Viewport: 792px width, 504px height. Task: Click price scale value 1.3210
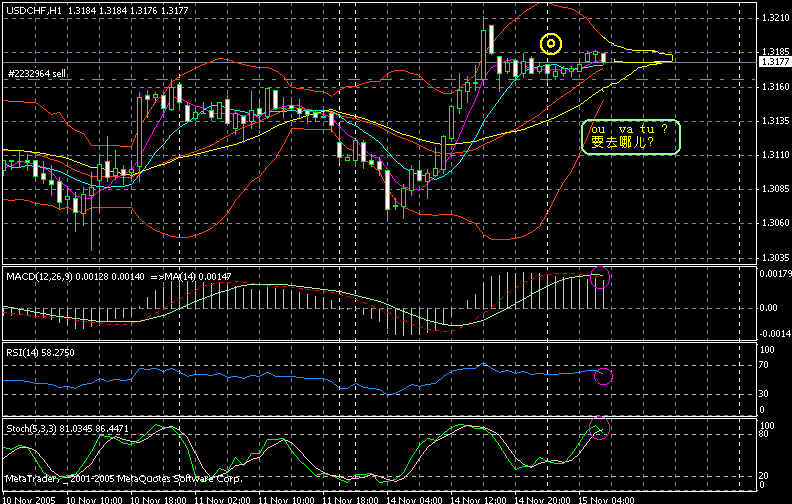coord(775,18)
